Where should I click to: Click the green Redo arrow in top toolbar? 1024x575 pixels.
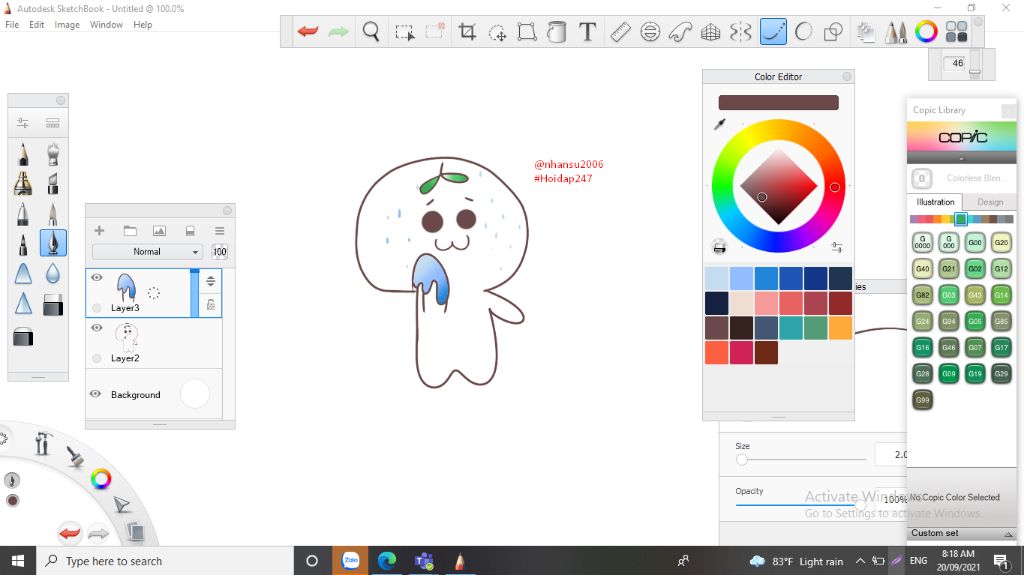pos(338,31)
